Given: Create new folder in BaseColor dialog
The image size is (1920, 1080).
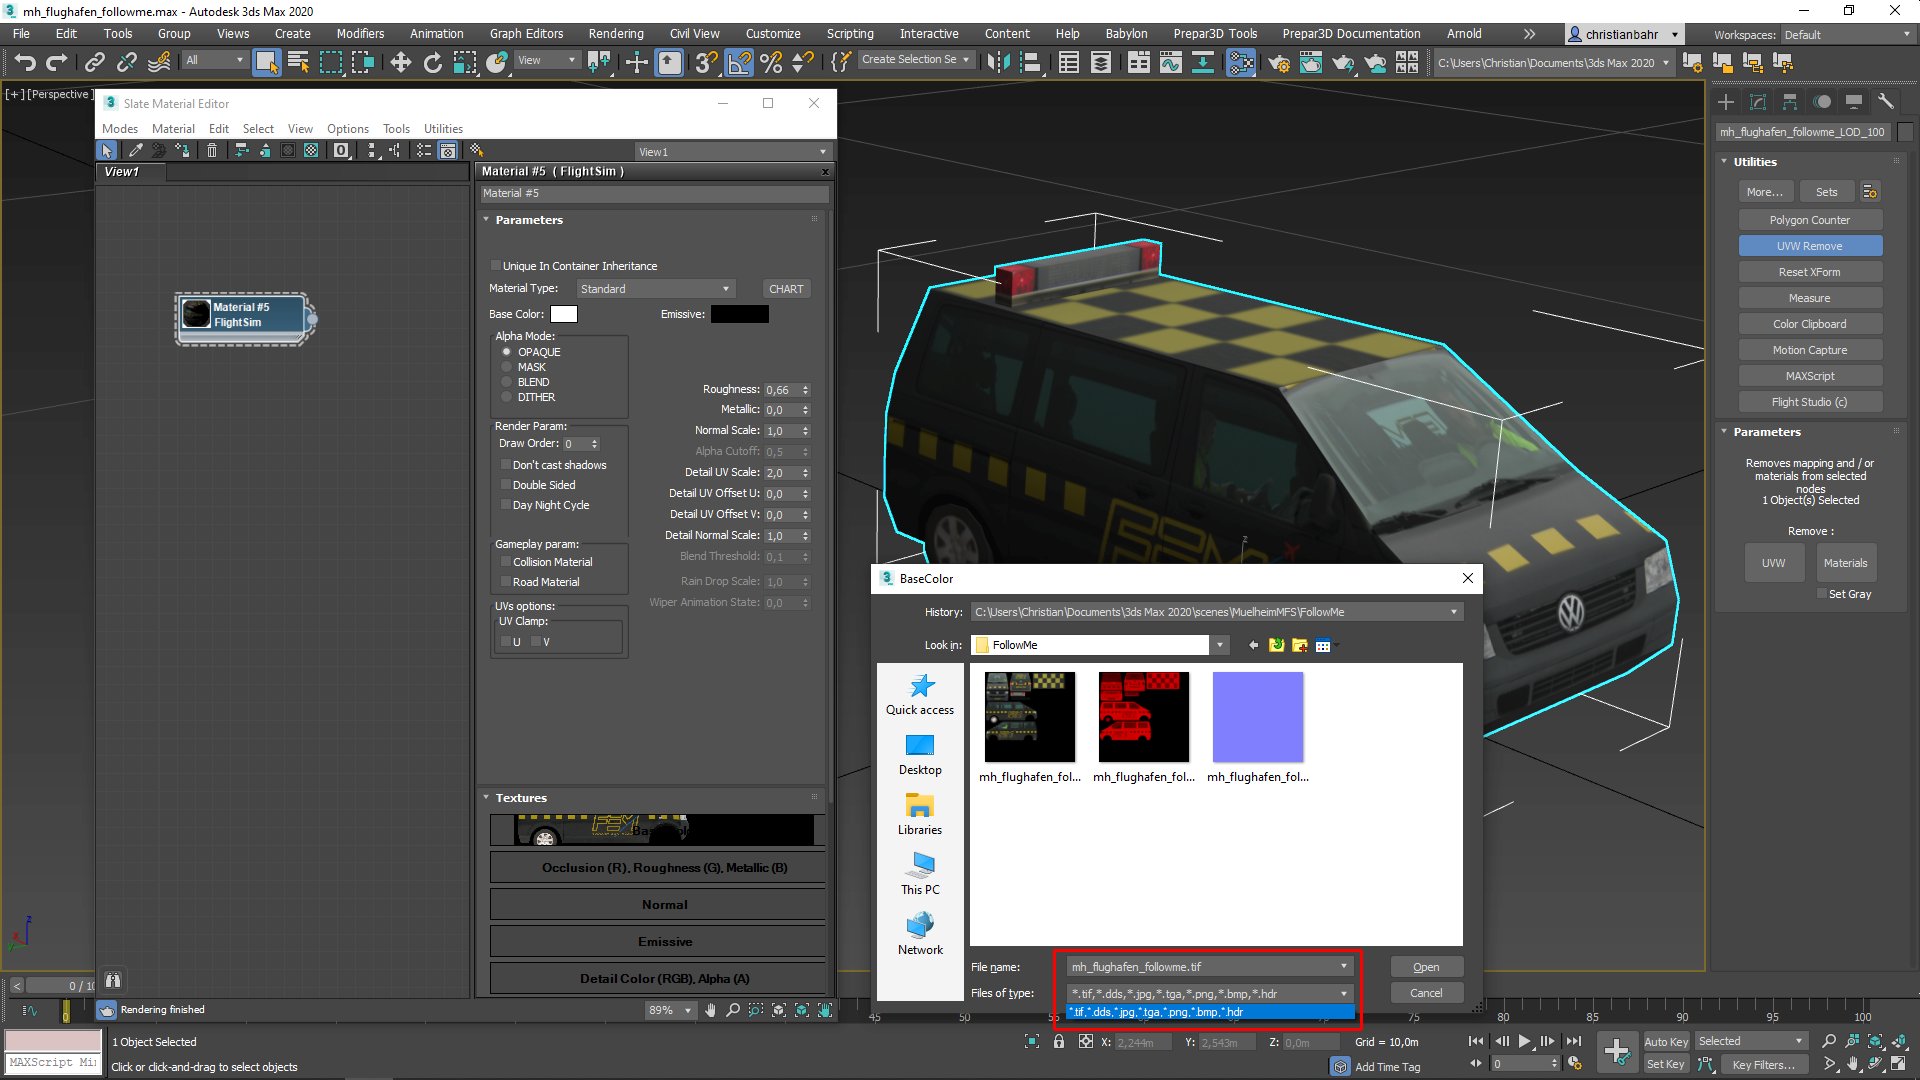Looking at the screenshot, I should [x=1300, y=645].
